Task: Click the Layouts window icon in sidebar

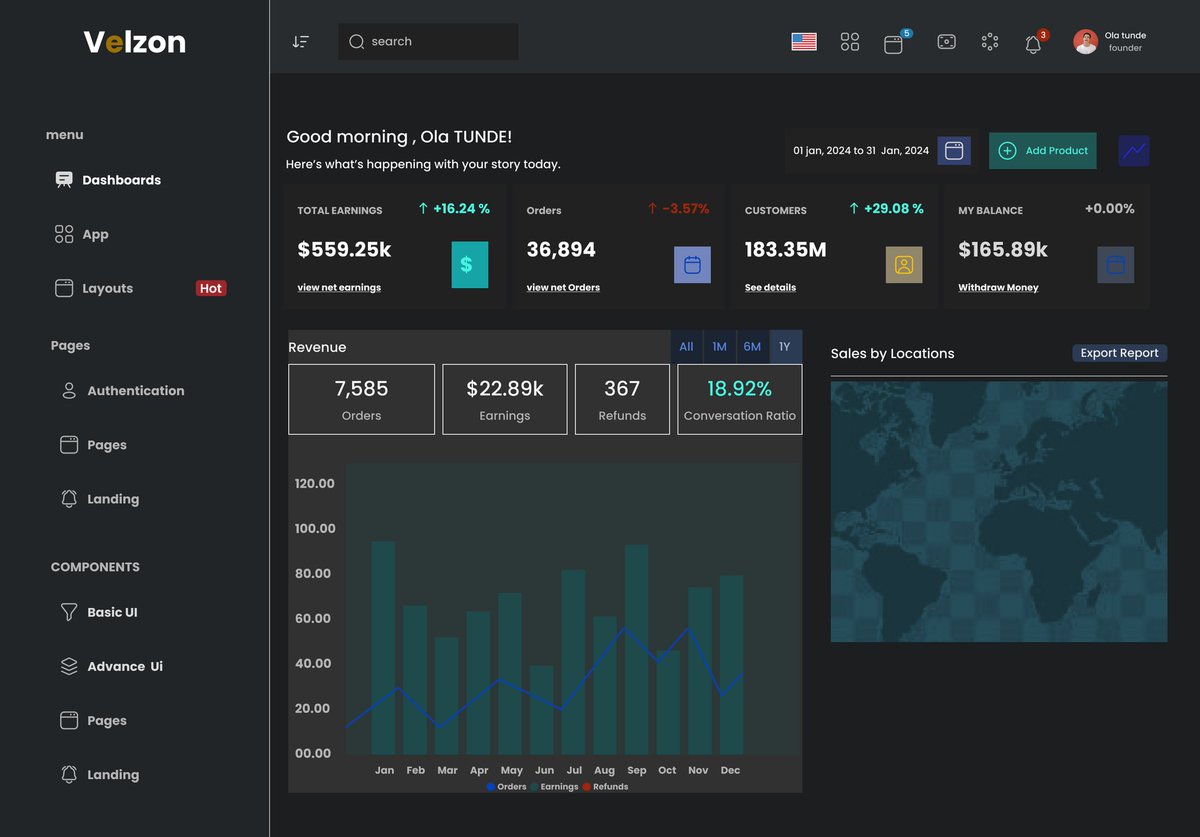Action: pyautogui.click(x=64, y=288)
